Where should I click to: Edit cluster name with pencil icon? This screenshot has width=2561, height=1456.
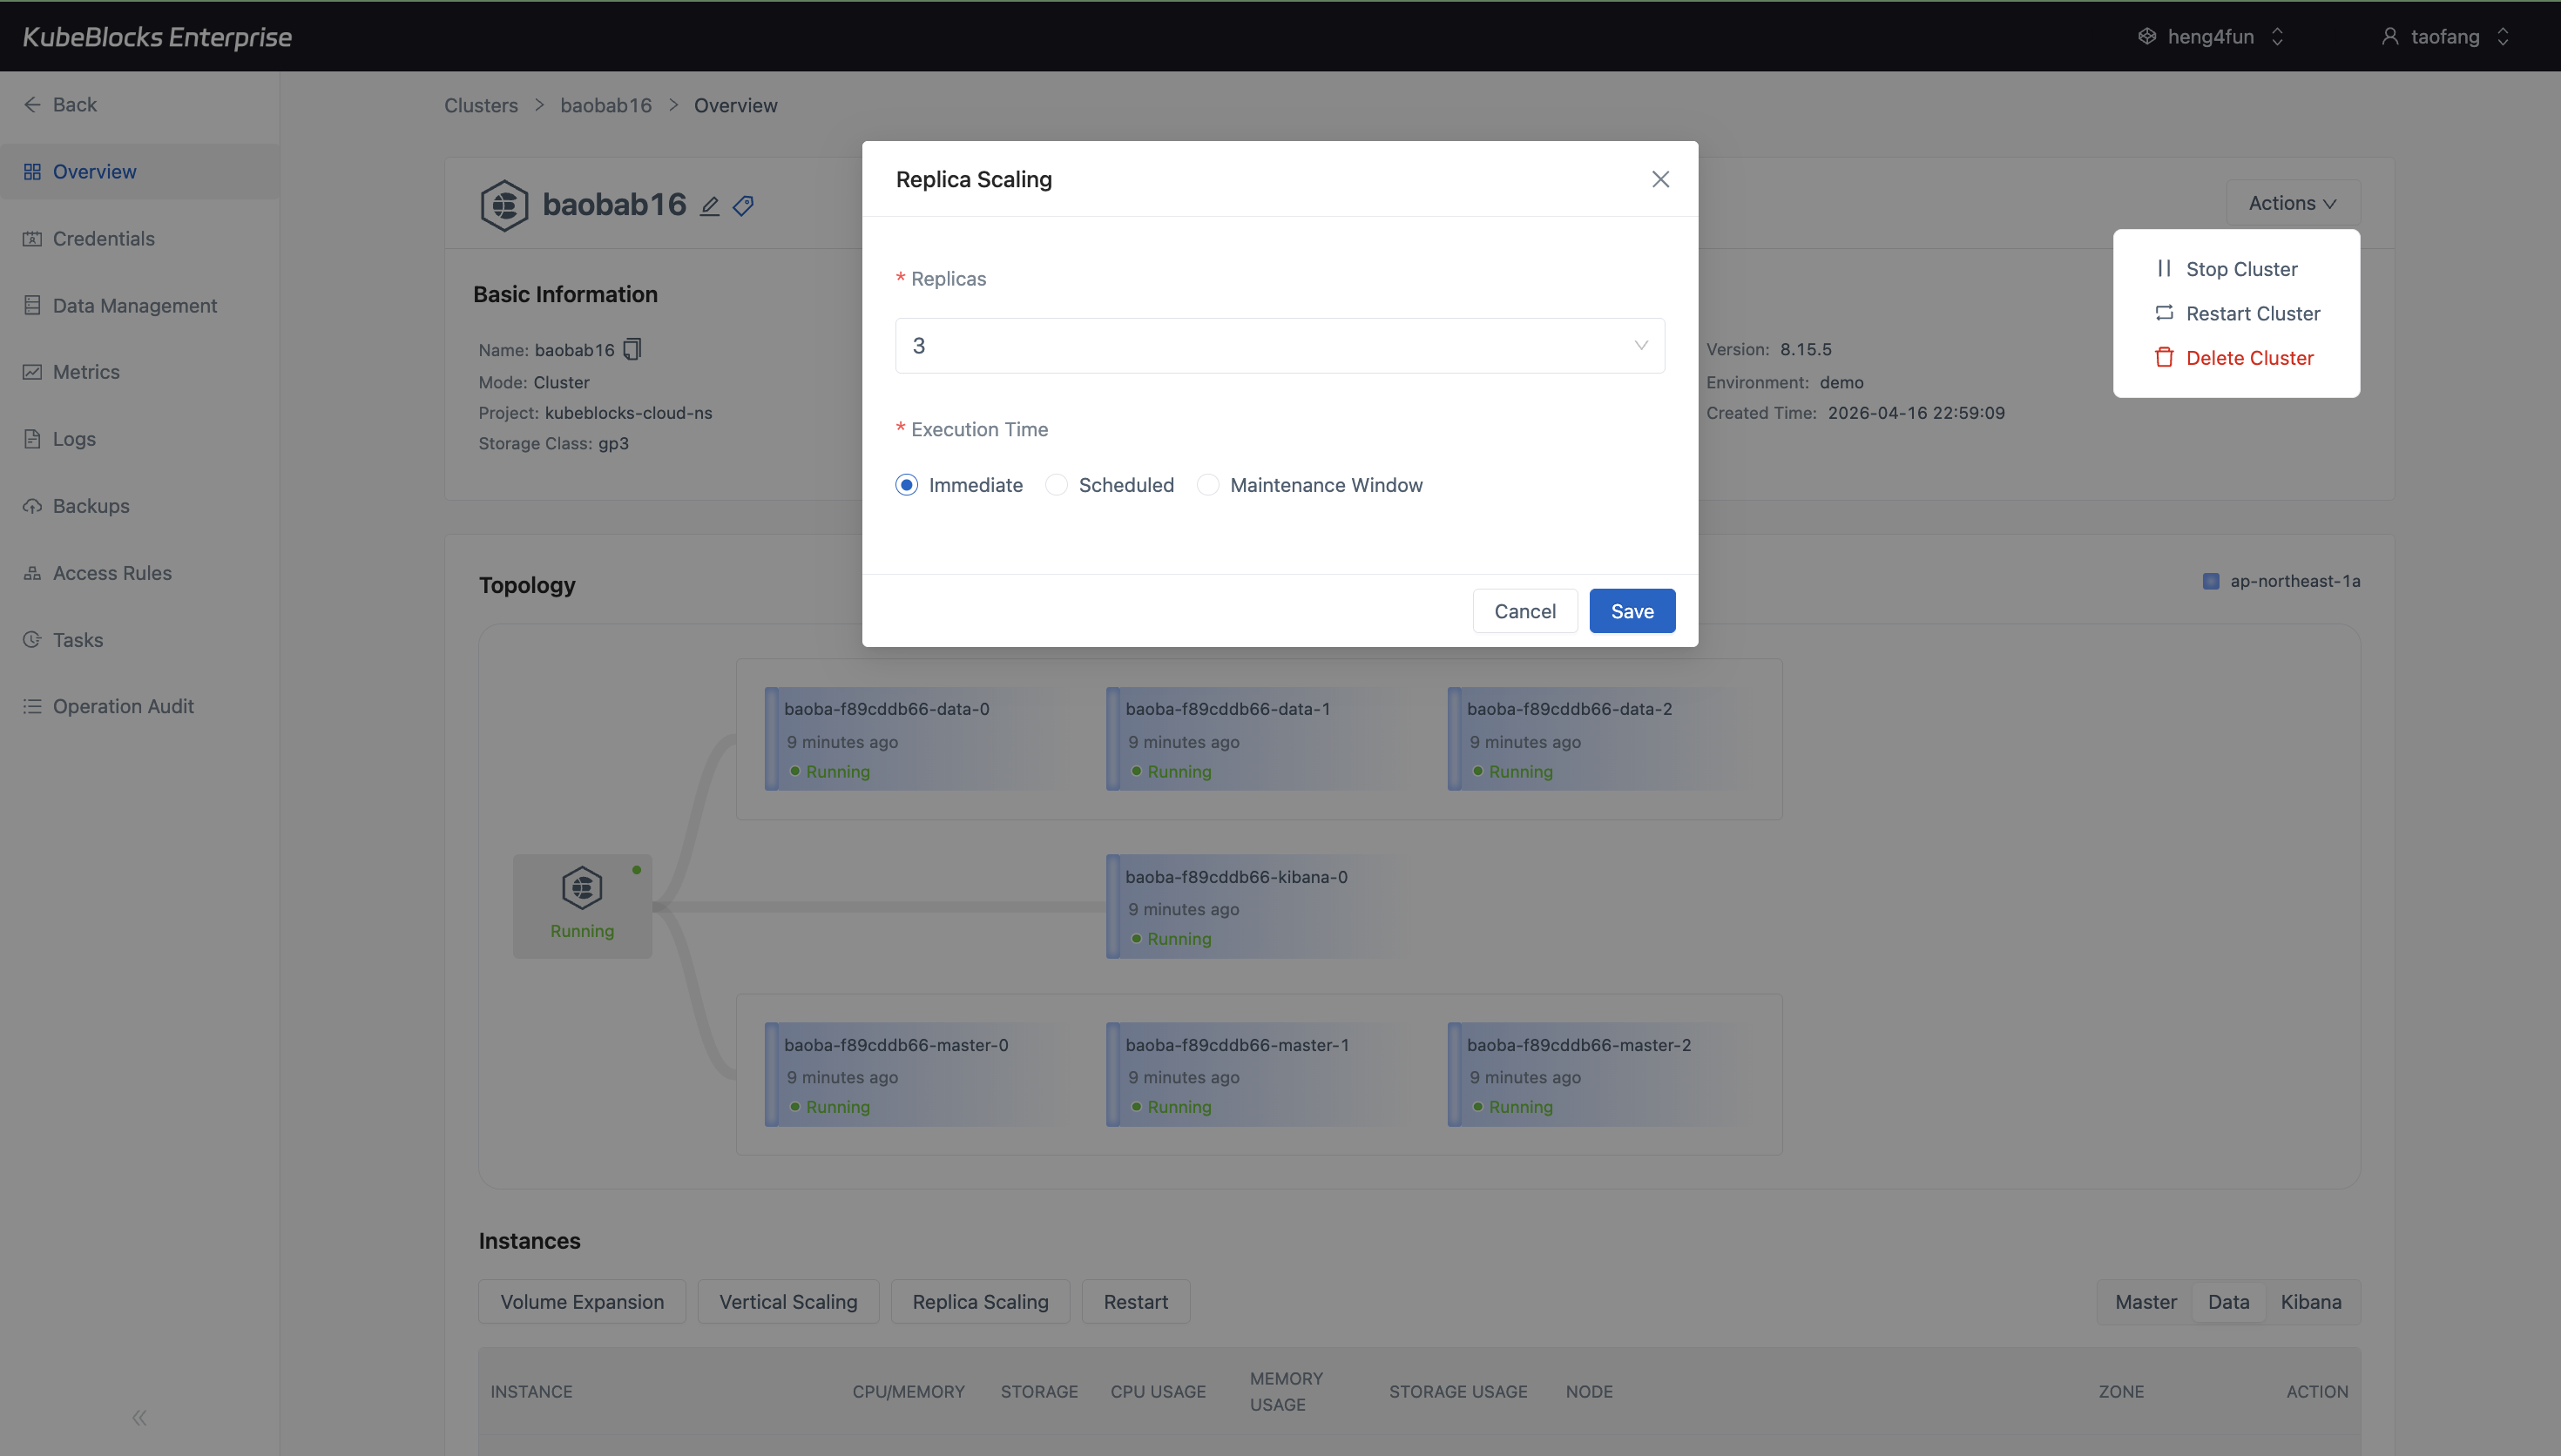(x=709, y=206)
